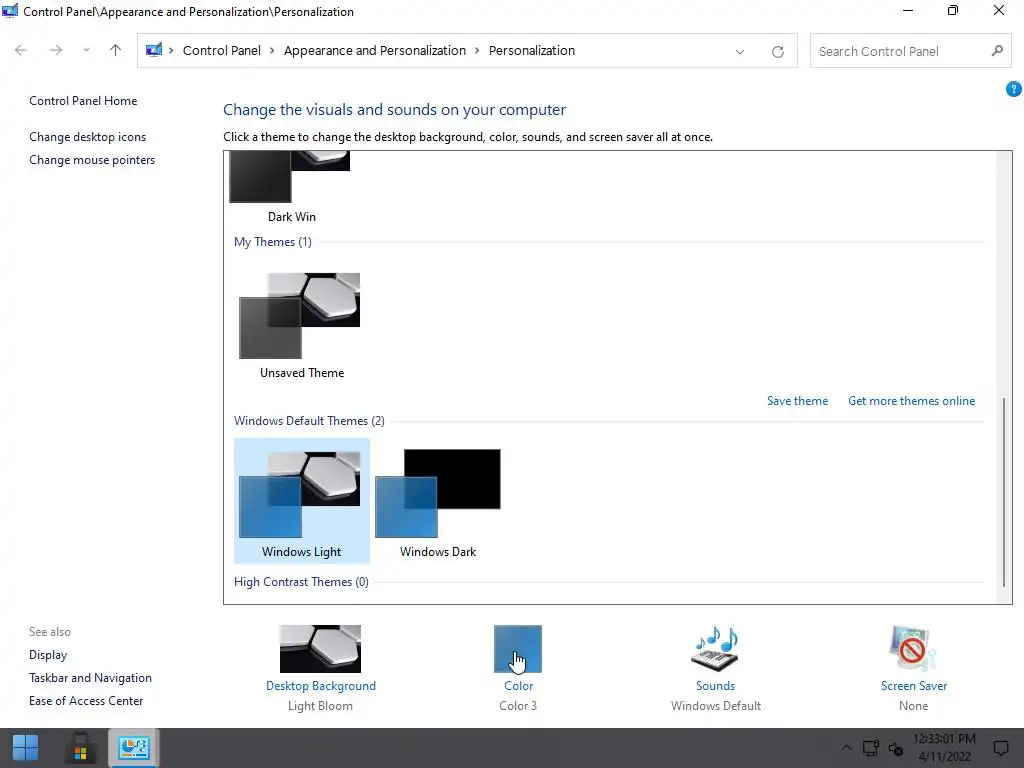The image size is (1024, 768).
Task: Open the Screen Saver settings icon
Action: pos(913,648)
